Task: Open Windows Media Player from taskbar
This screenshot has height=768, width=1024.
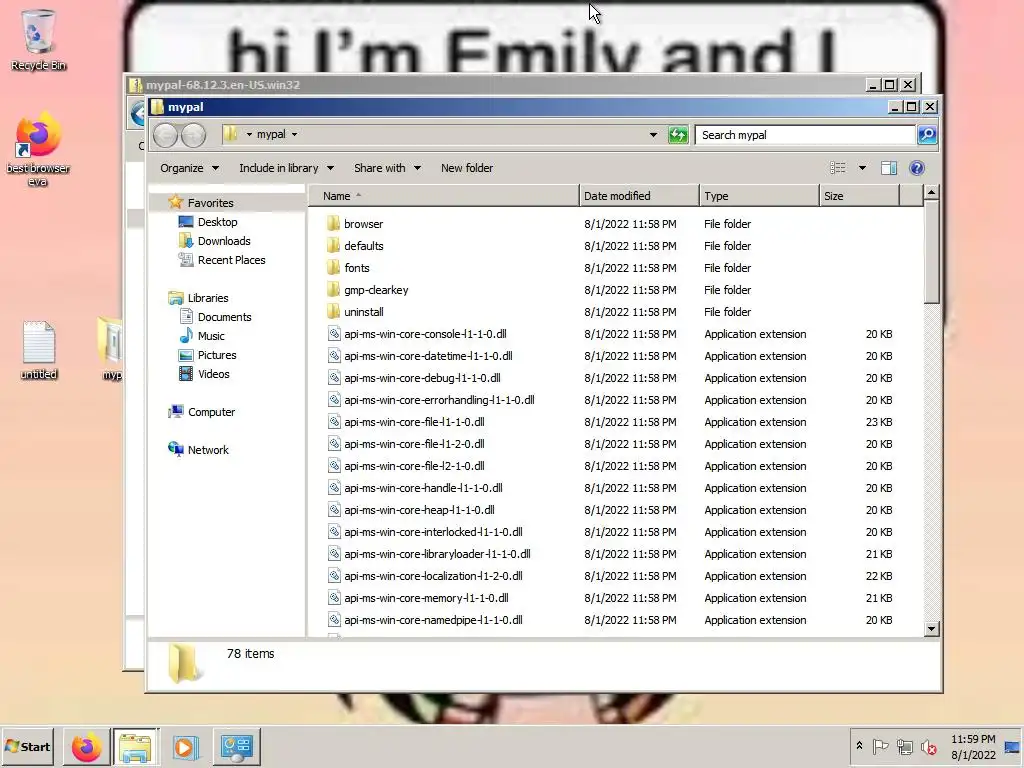Action: pos(185,746)
